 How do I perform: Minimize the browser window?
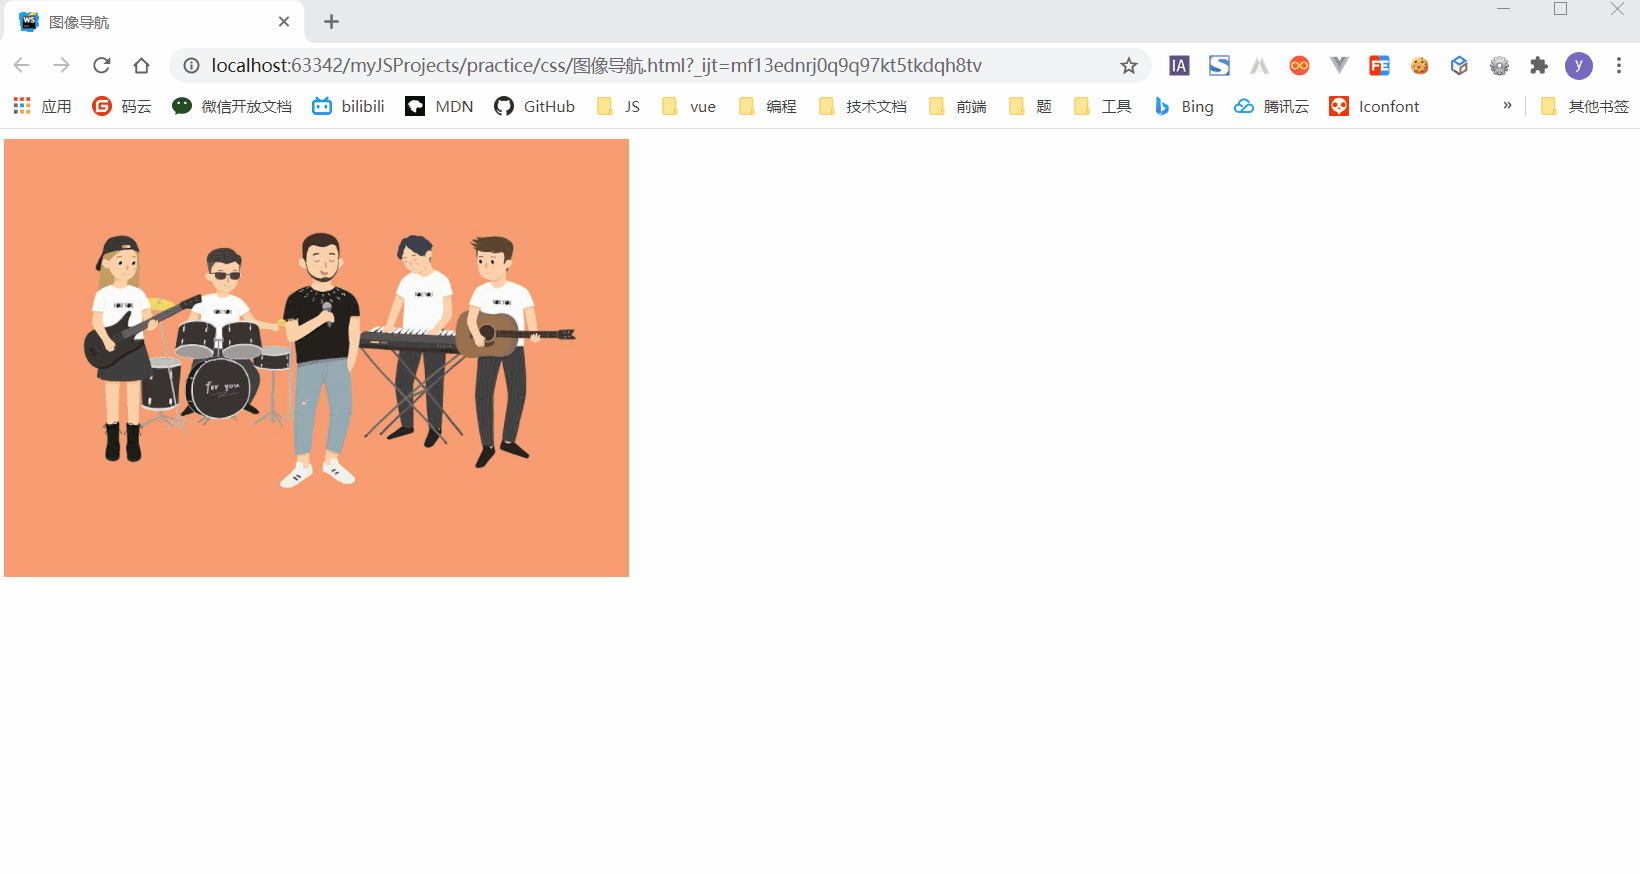1503,9
